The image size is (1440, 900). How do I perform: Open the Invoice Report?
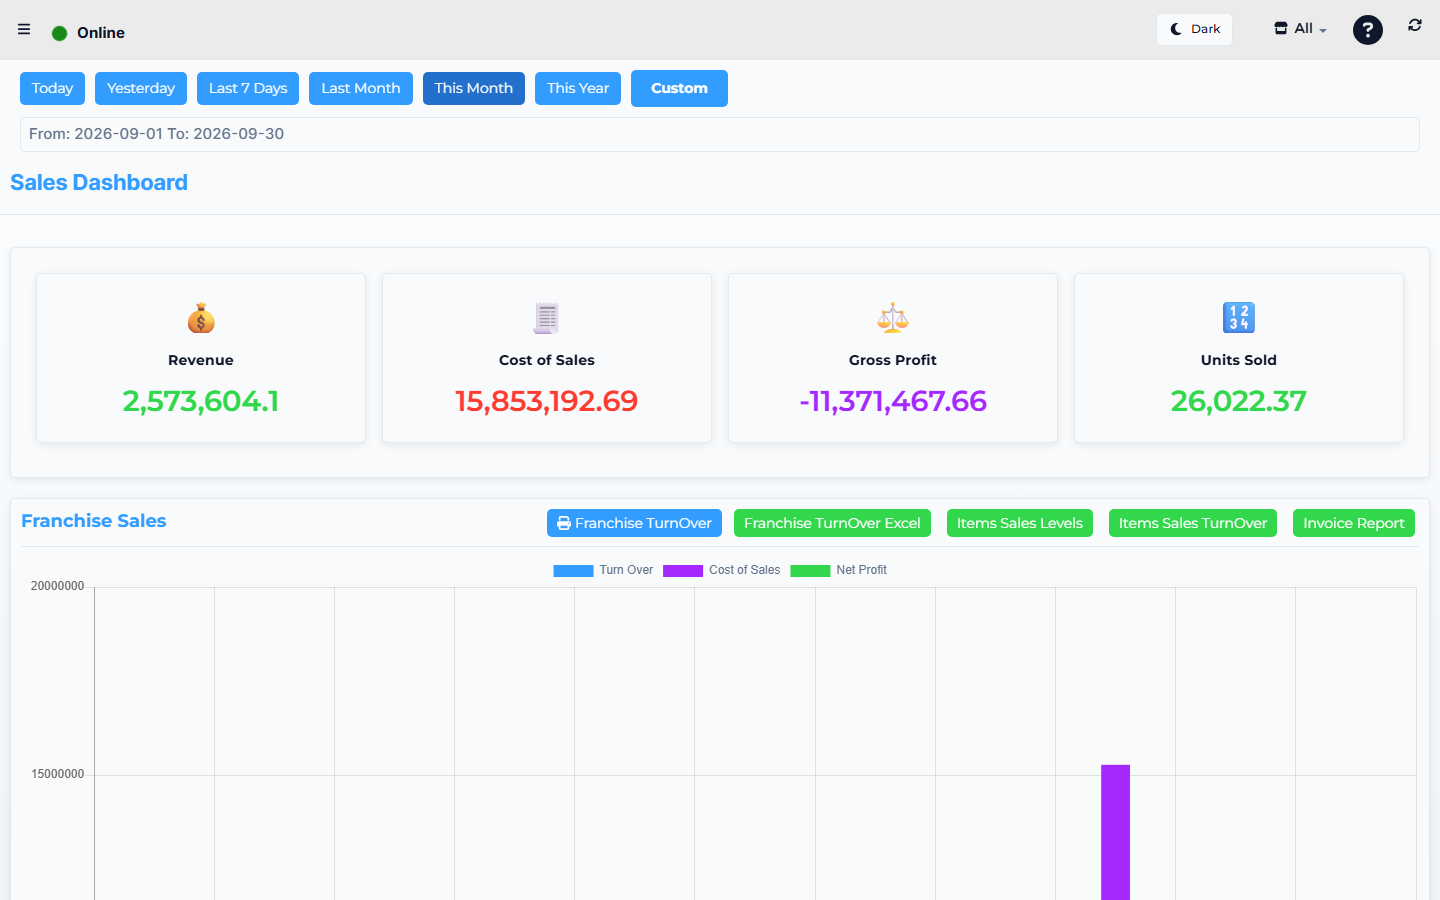pyautogui.click(x=1354, y=523)
